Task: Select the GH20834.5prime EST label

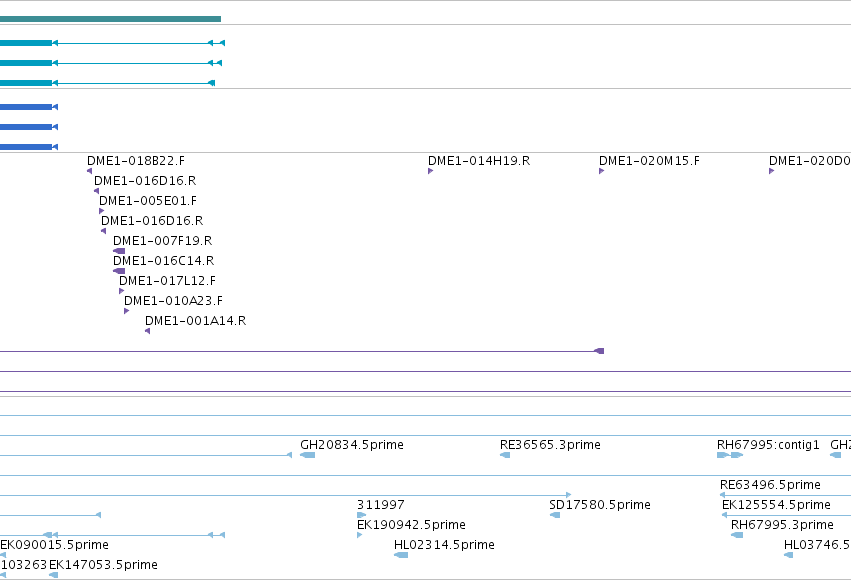Action: [x=352, y=445]
